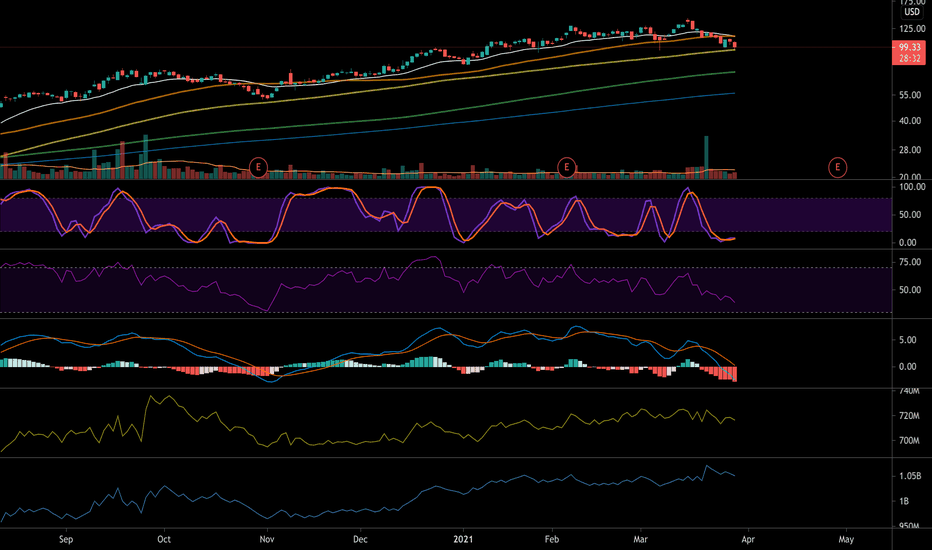Viewport: 932px width, 550px height.
Task: Click the 125.00 price axis label
Action: [912, 29]
